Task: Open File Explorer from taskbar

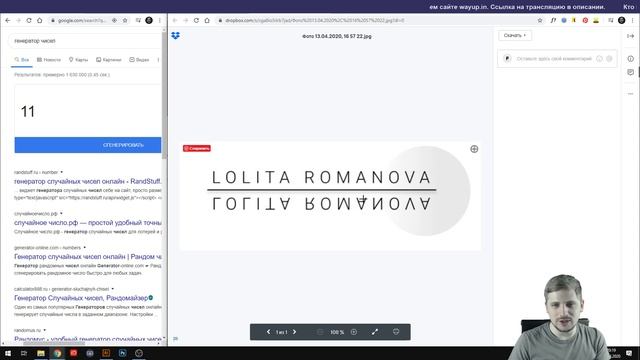Action: (x=41, y=353)
